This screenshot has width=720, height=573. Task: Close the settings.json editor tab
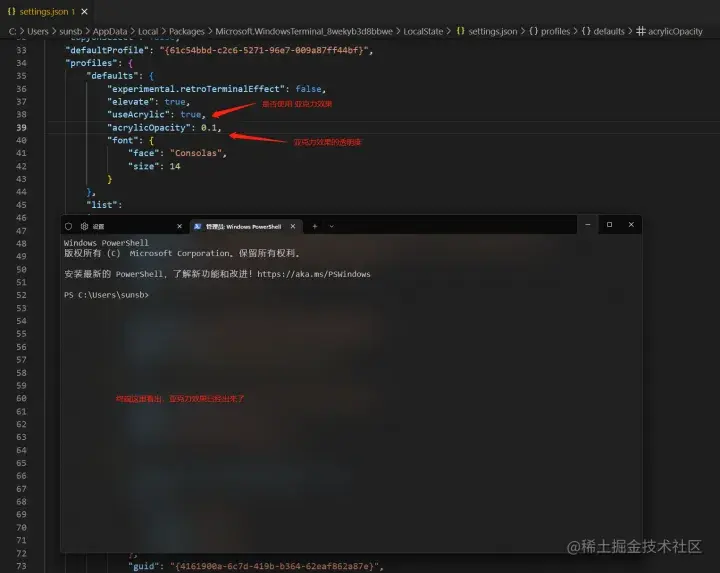click(84, 11)
